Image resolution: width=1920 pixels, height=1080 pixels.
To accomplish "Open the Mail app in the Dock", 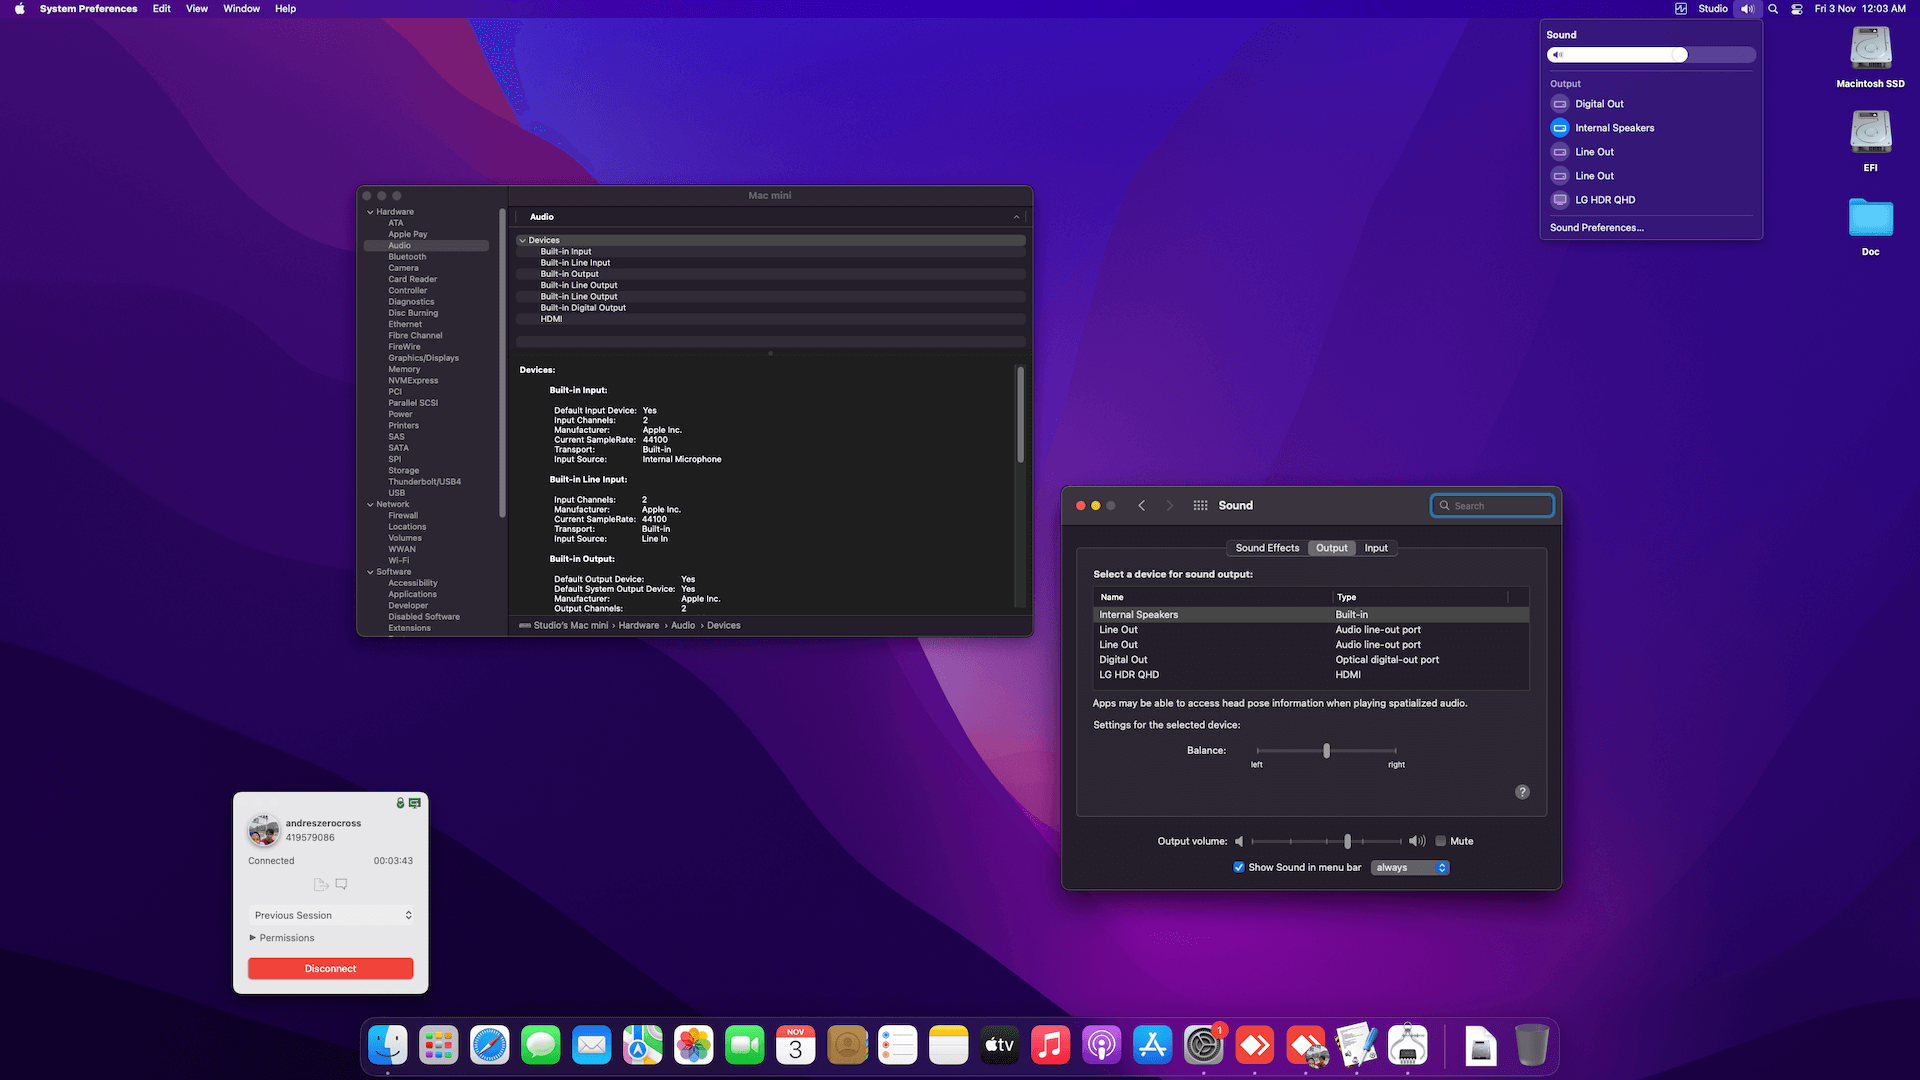I will point(592,1046).
